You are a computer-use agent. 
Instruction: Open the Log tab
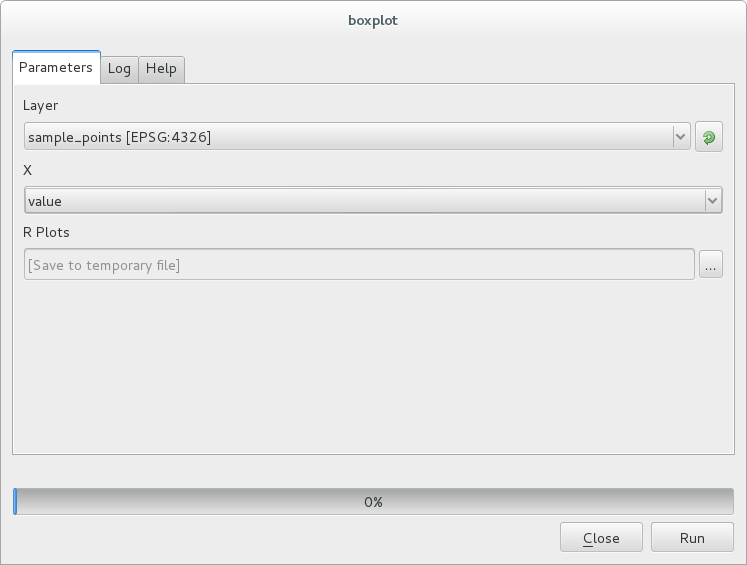119,69
